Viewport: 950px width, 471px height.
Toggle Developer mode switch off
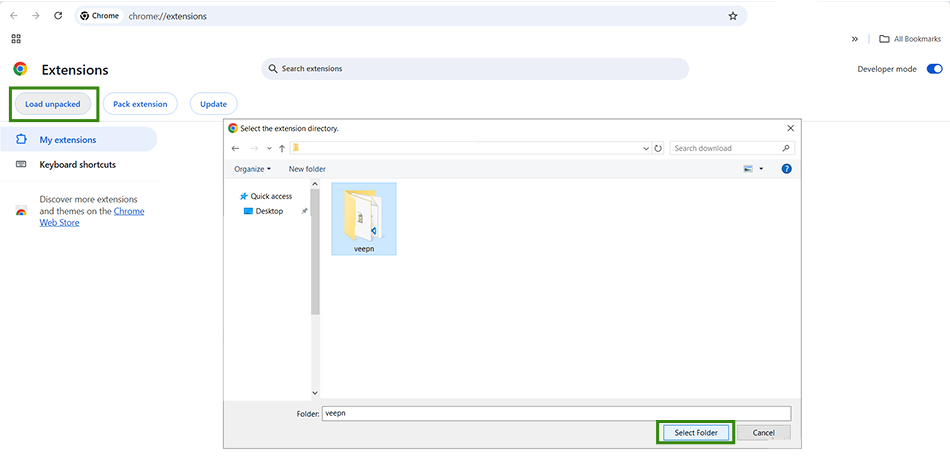point(935,69)
